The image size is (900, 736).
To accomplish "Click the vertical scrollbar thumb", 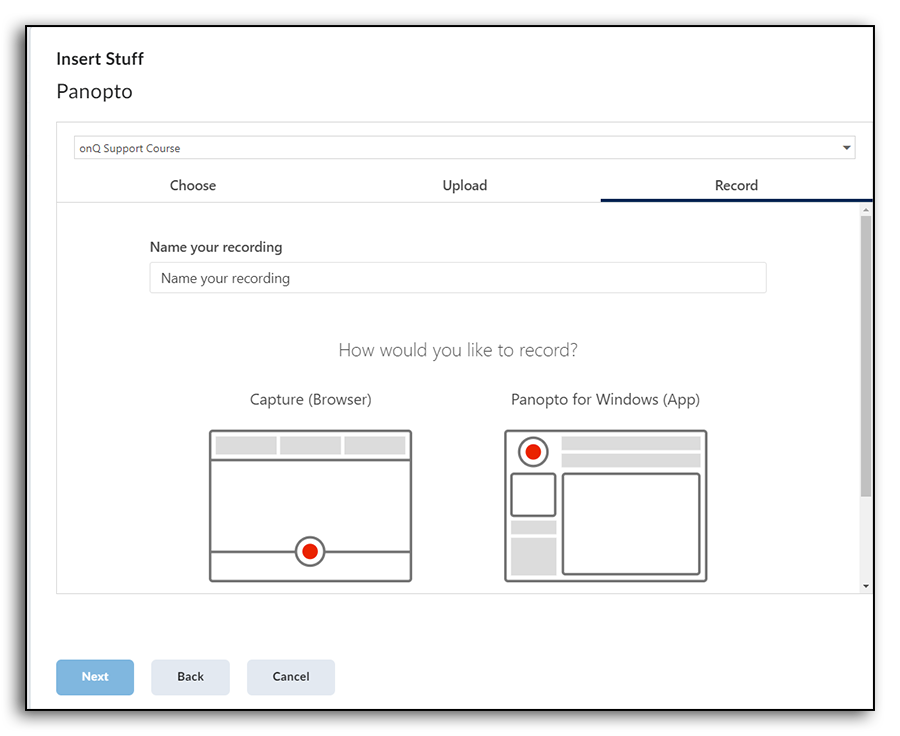I will [x=865, y=355].
